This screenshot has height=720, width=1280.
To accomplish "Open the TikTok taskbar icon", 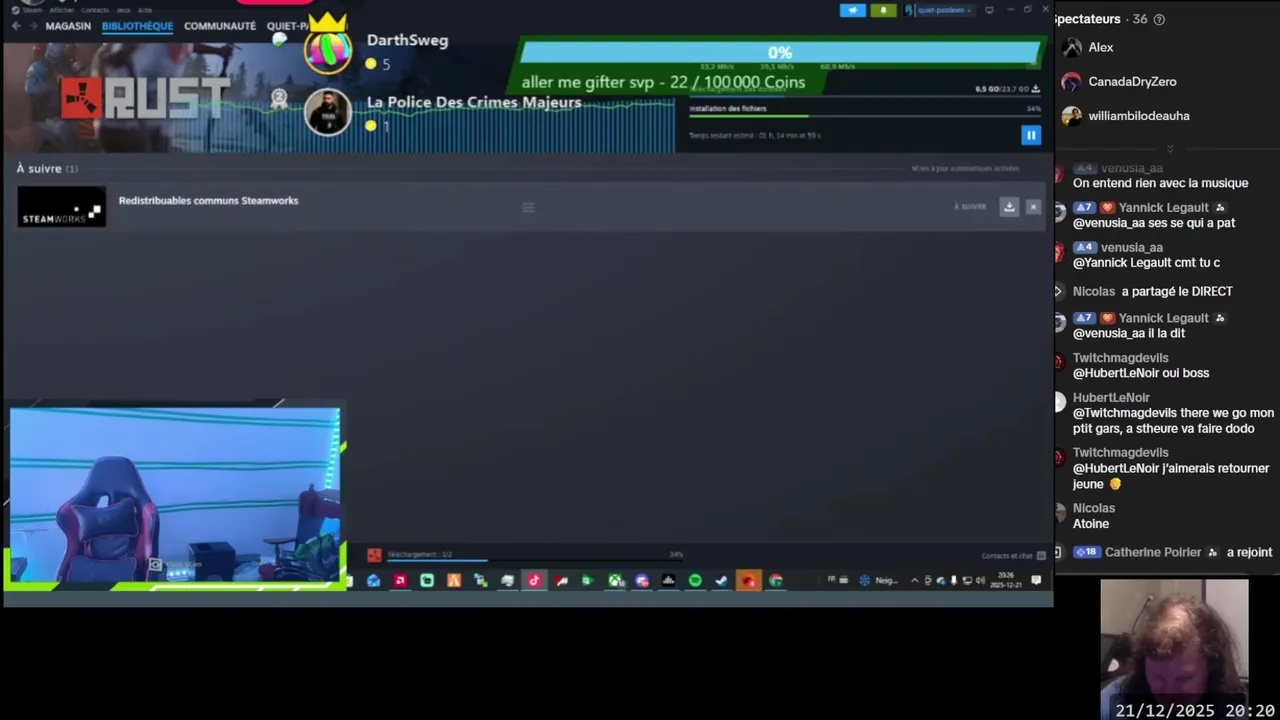I will pyautogui.click(x=534, y=580).
